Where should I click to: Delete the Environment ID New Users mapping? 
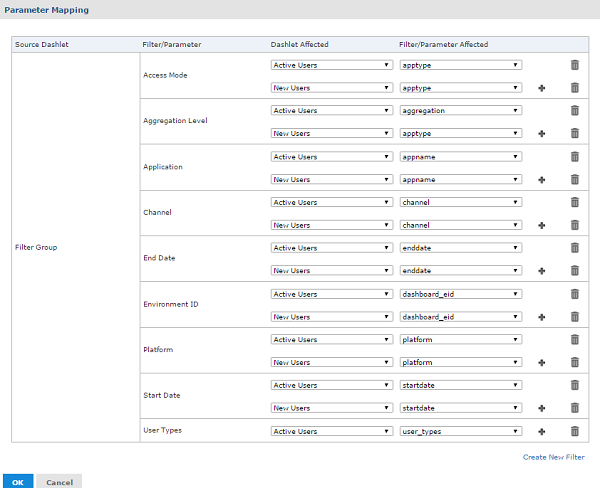(574, 317)
